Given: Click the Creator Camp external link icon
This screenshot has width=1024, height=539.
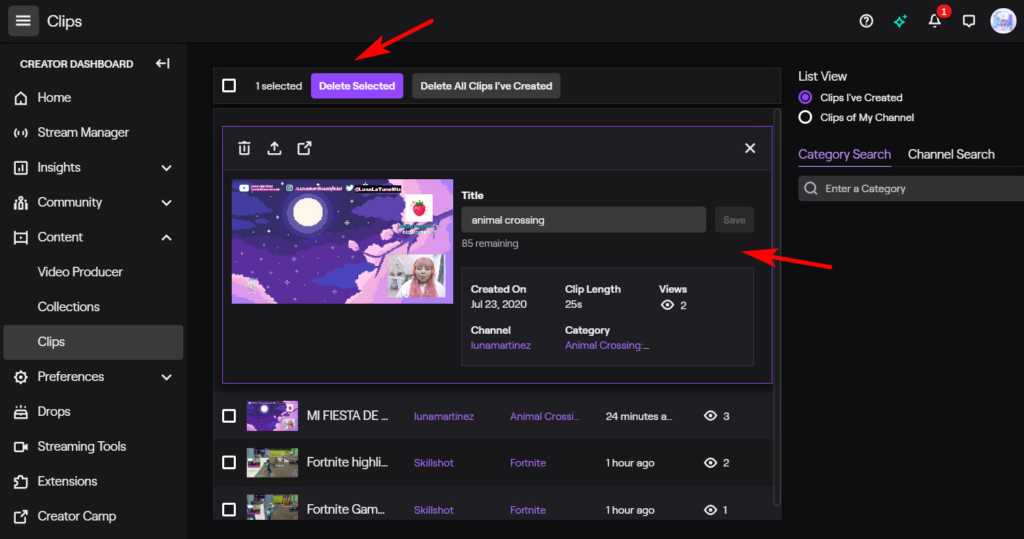Looking at the screenshot, I should point(21,517).
